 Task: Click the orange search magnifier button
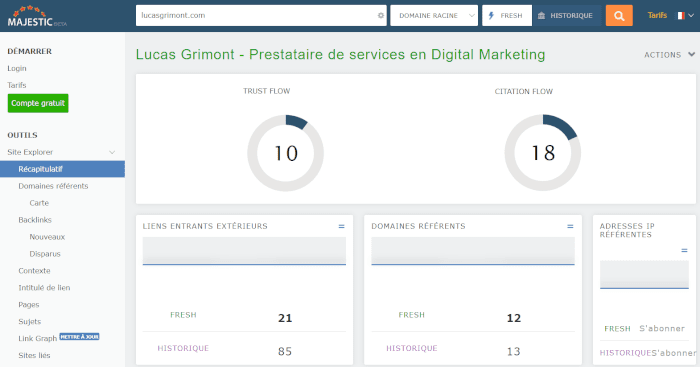[x=619, y=16]
